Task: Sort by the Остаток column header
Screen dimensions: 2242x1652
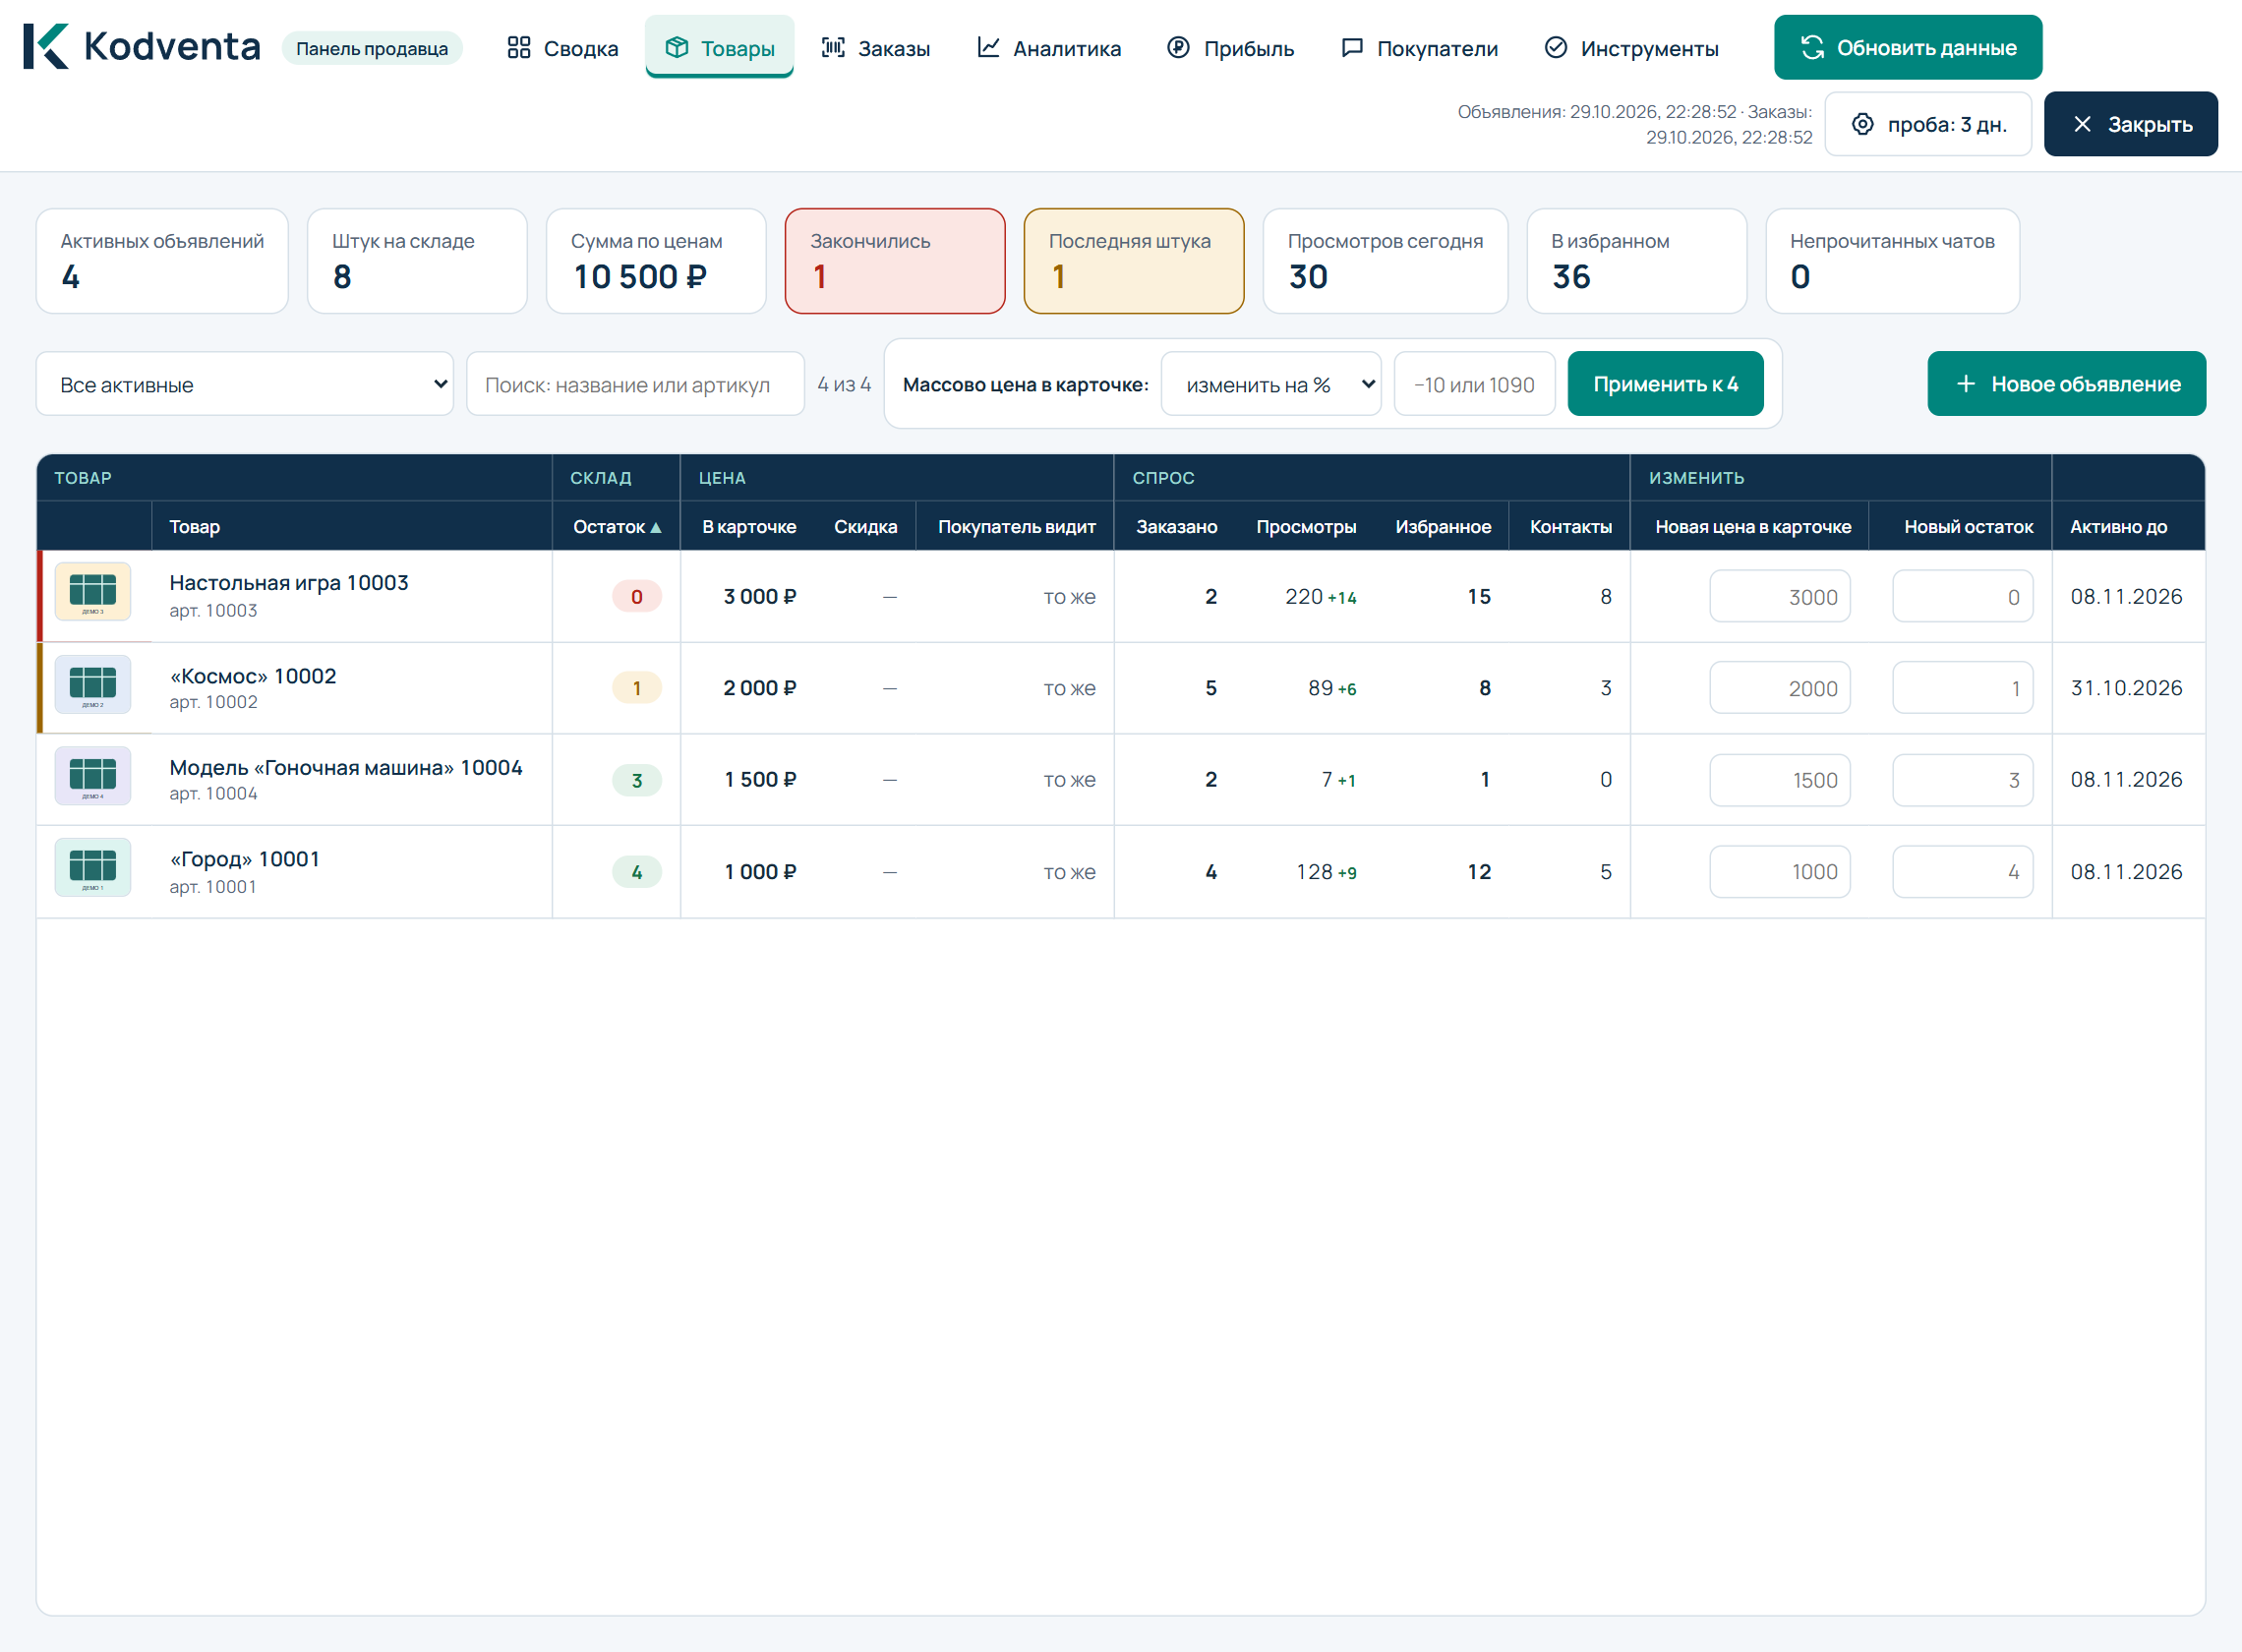Action: (x=616, y=527)
